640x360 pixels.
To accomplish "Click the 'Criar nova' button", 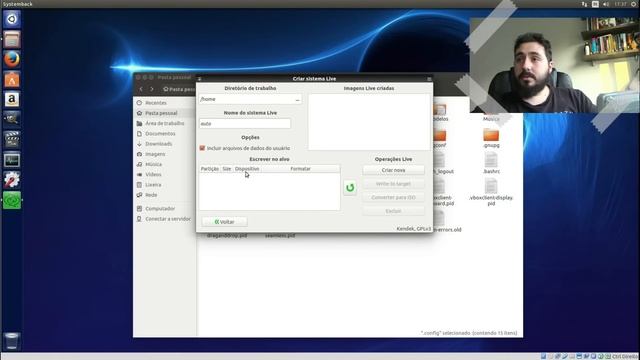I will pos(393,170).
